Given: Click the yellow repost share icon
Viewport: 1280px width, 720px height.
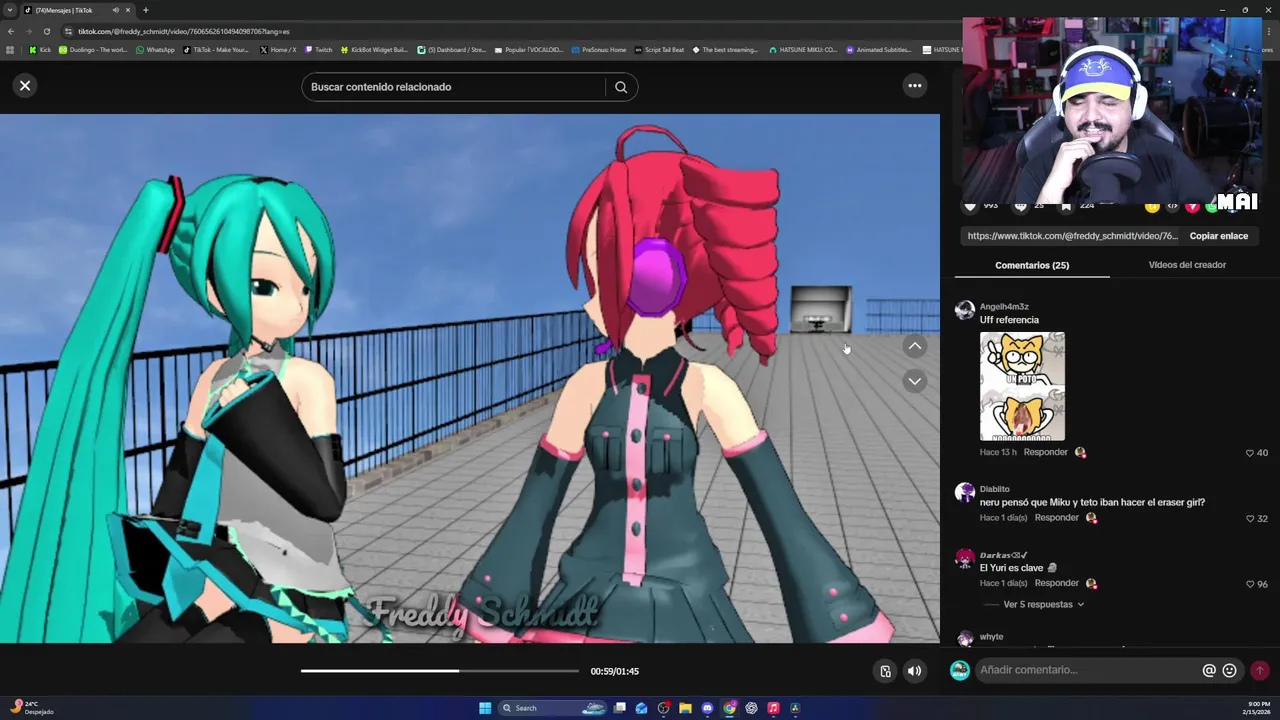Looking at the screenshot, I should point(1152,206).
